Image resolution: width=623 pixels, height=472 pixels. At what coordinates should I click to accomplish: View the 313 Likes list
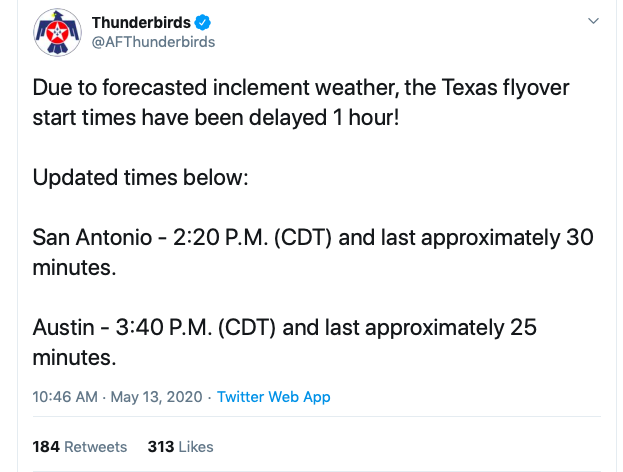pos(180,447)
